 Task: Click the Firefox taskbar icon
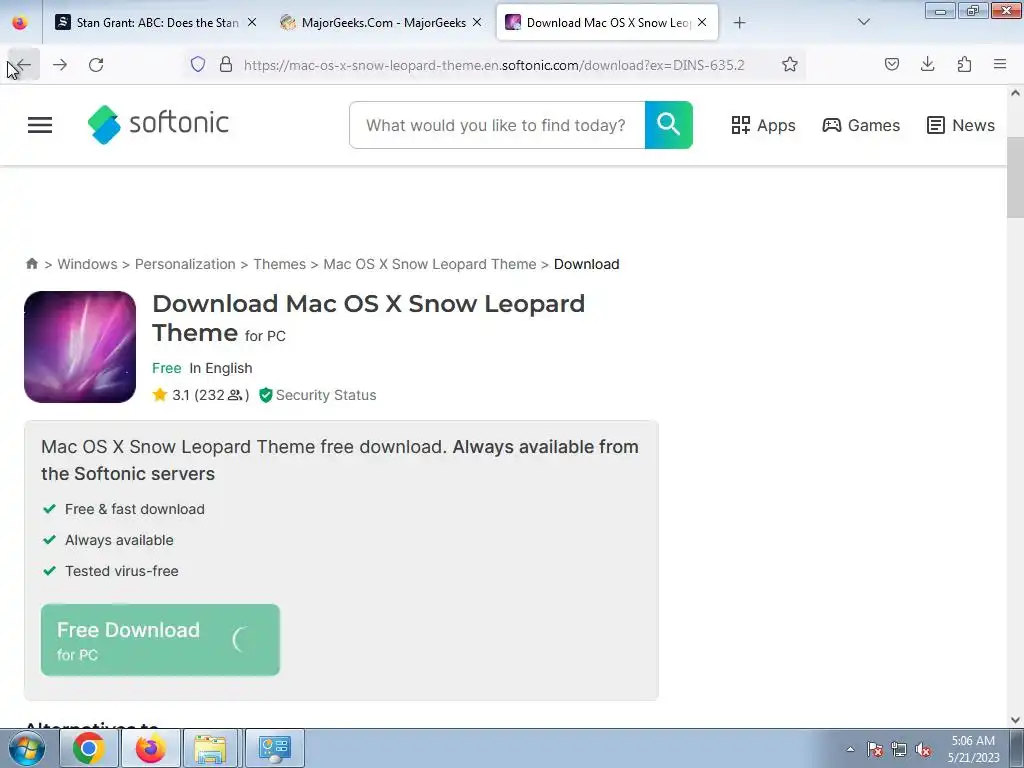(150, 748)
